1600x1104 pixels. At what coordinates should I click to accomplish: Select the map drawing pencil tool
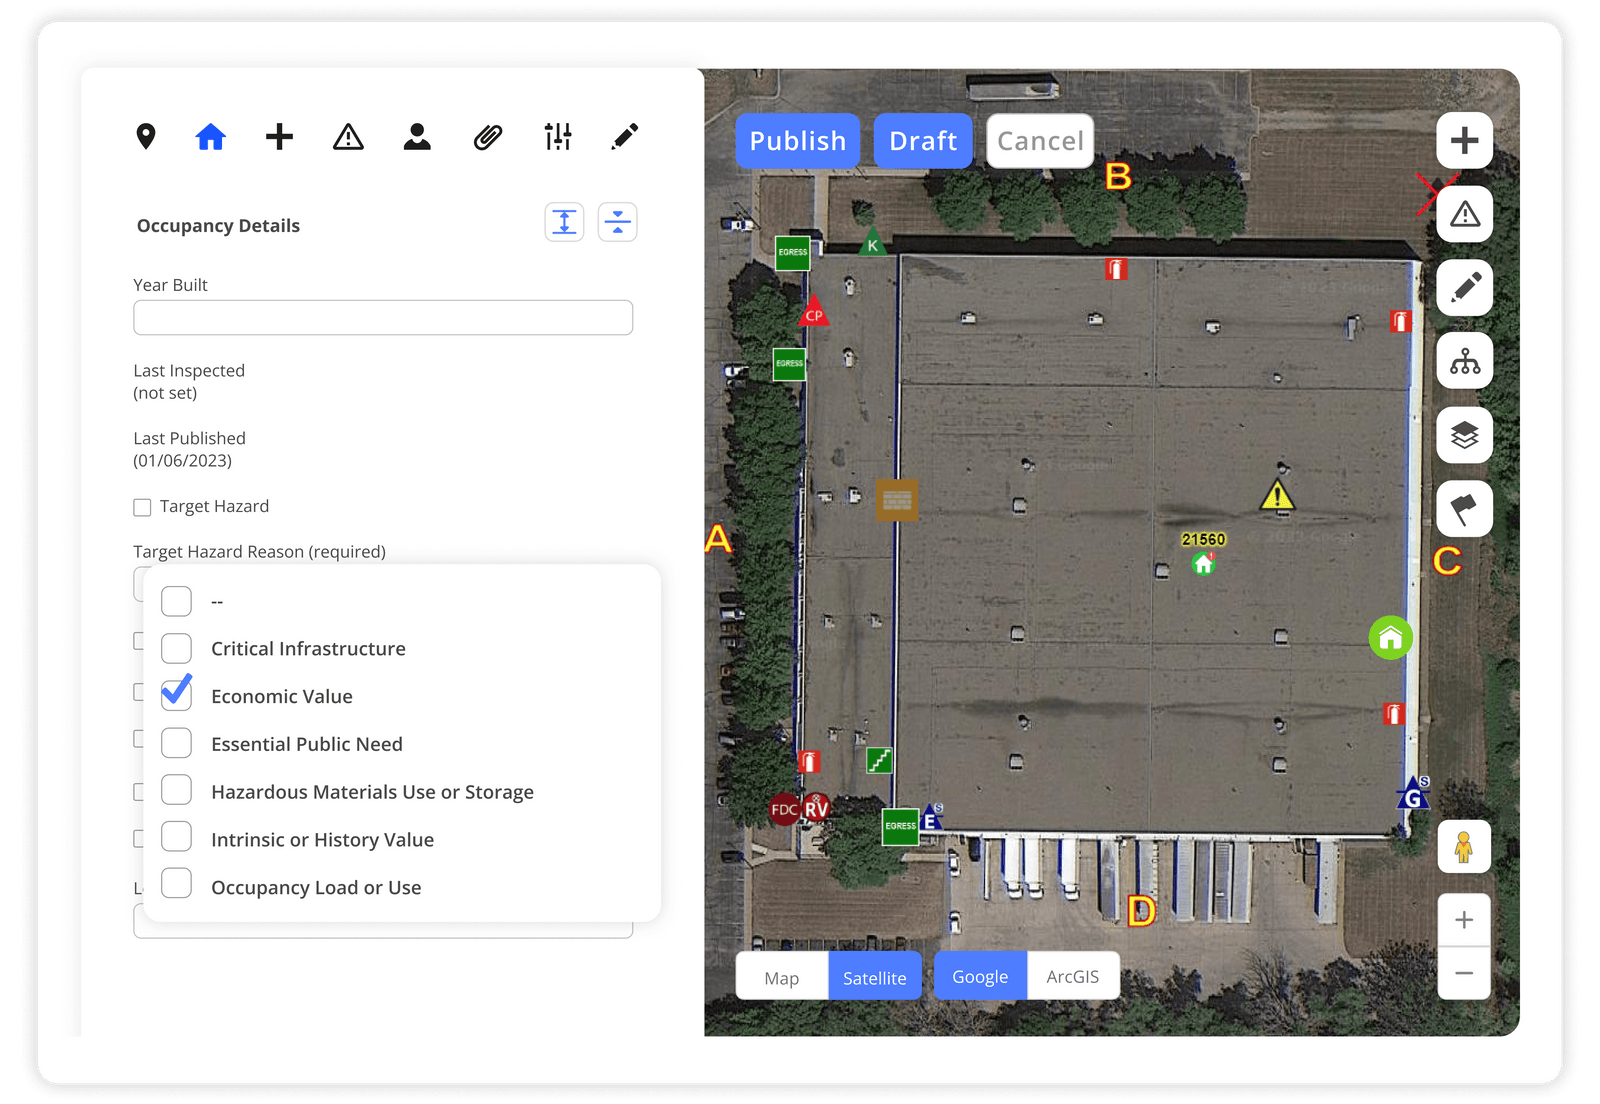click(x=1464, y=288)
